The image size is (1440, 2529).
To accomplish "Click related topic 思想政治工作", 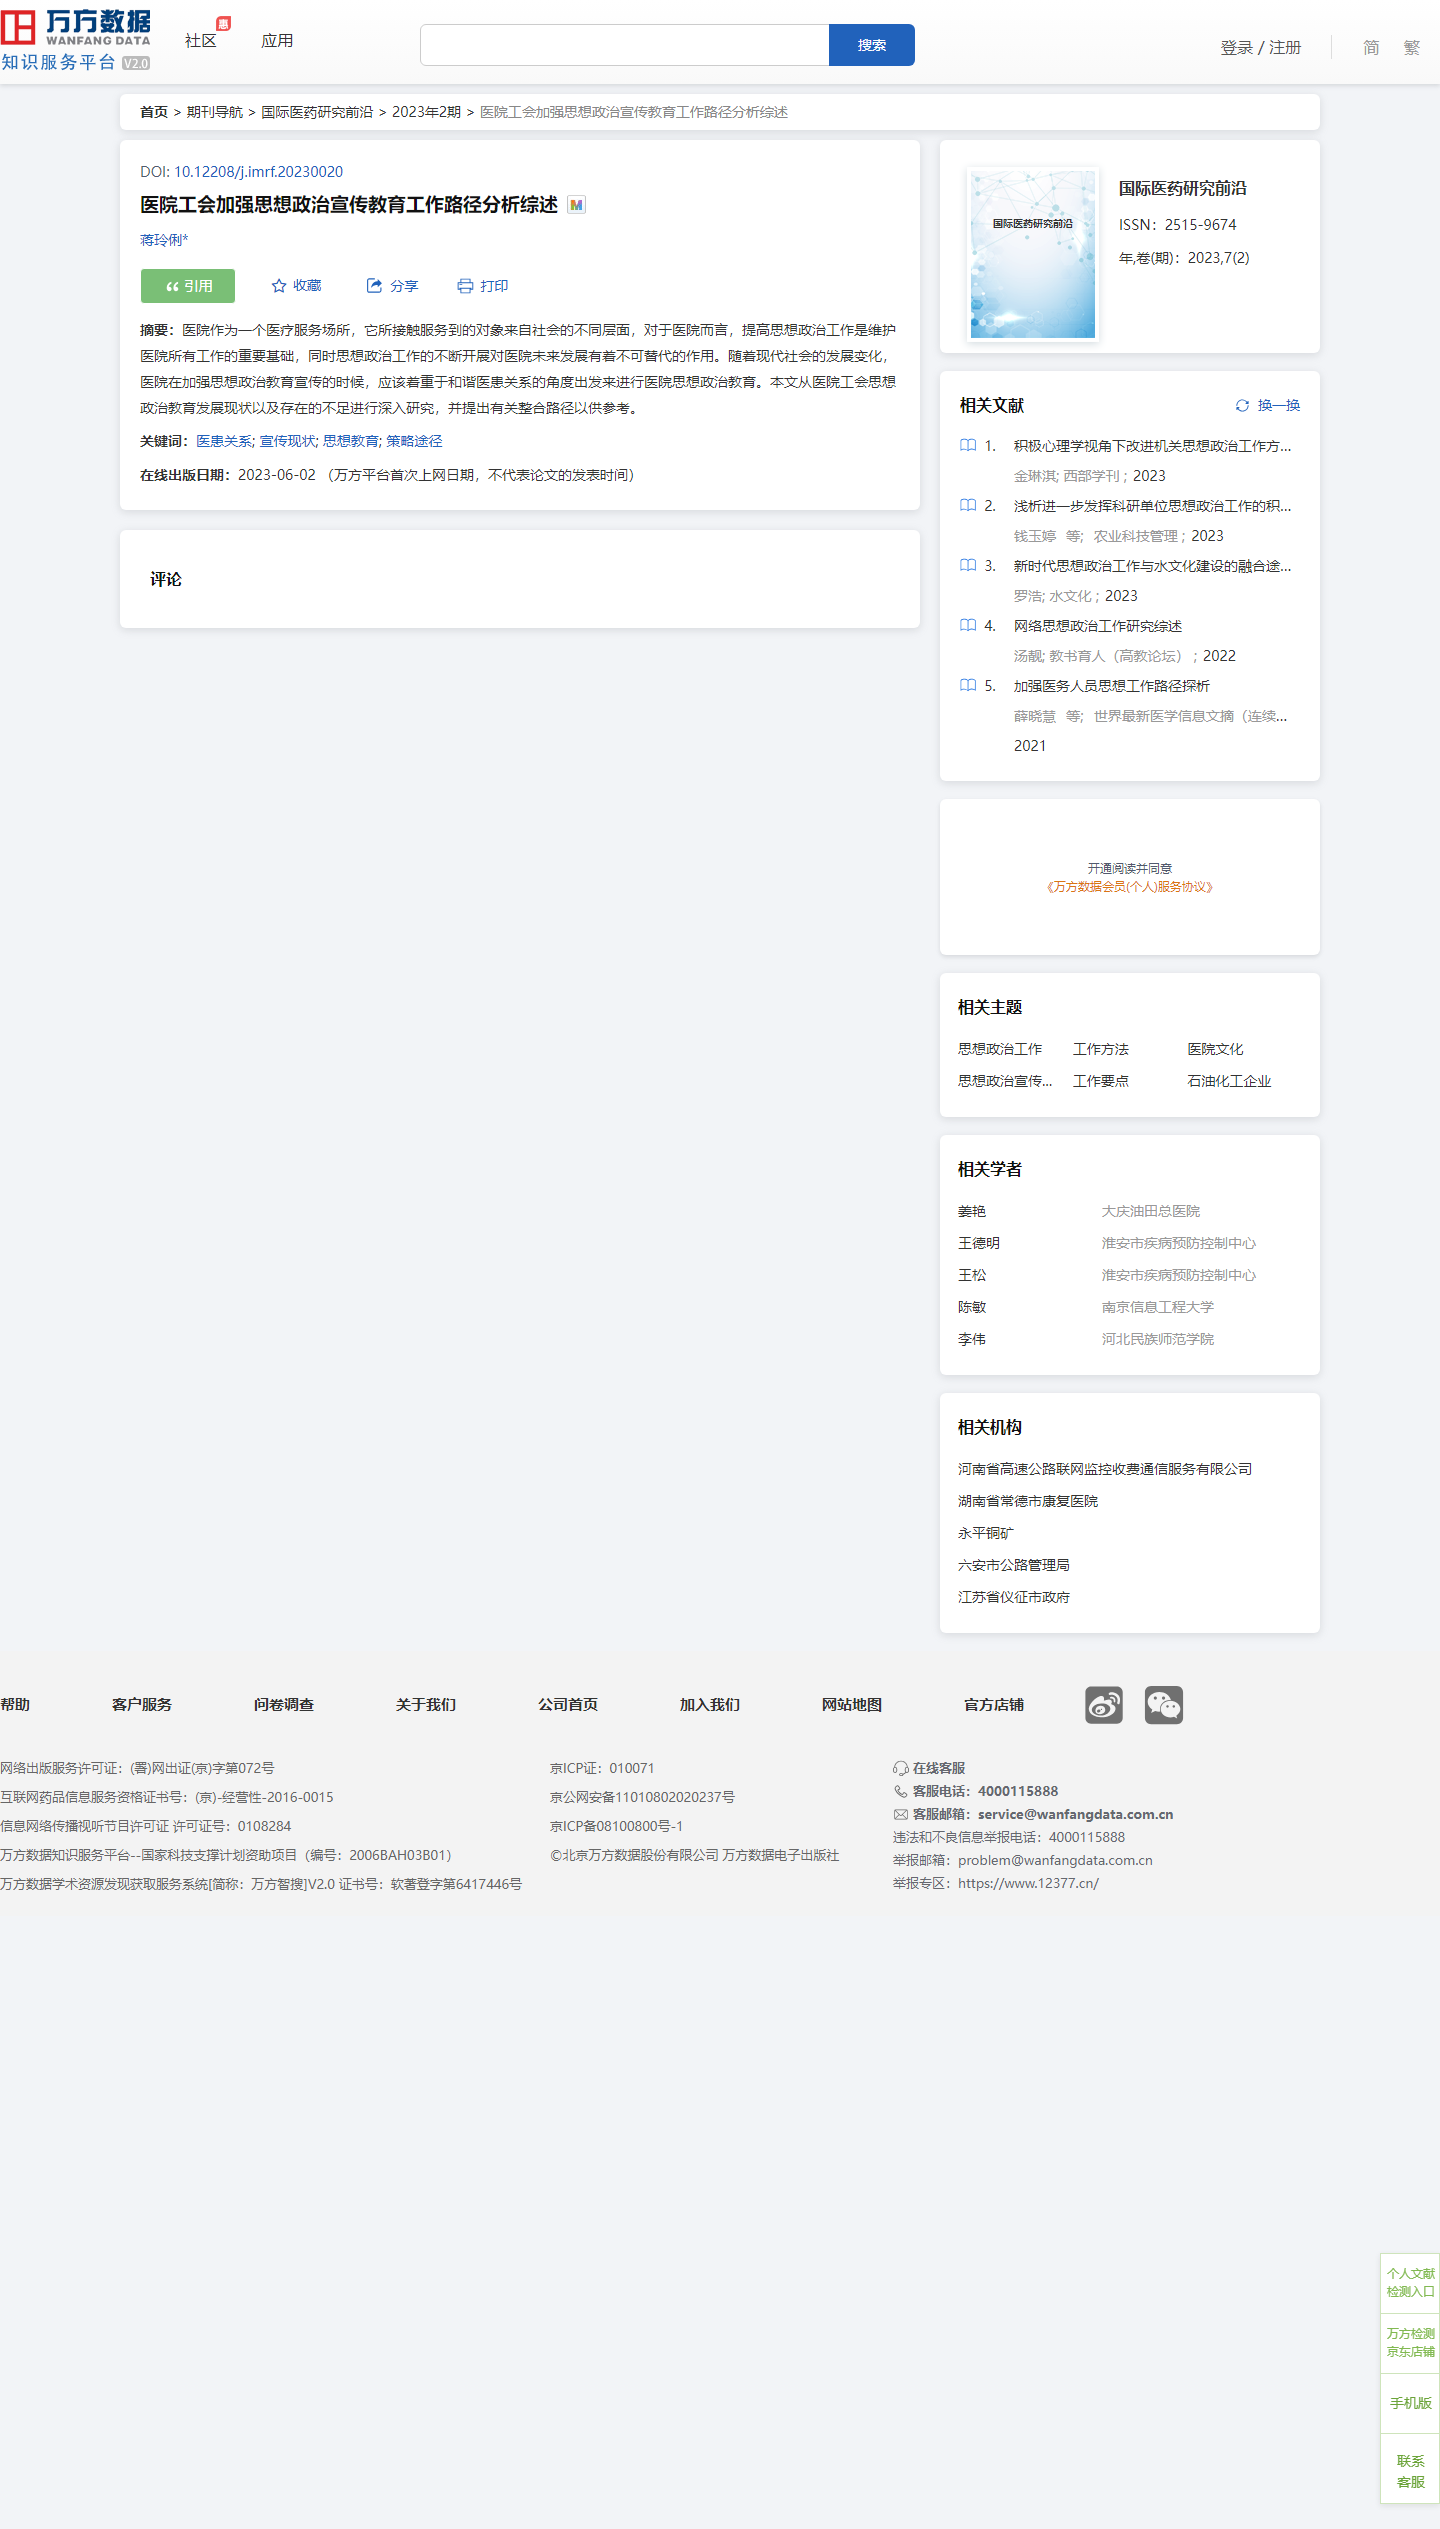I will click(1000, 1049).
